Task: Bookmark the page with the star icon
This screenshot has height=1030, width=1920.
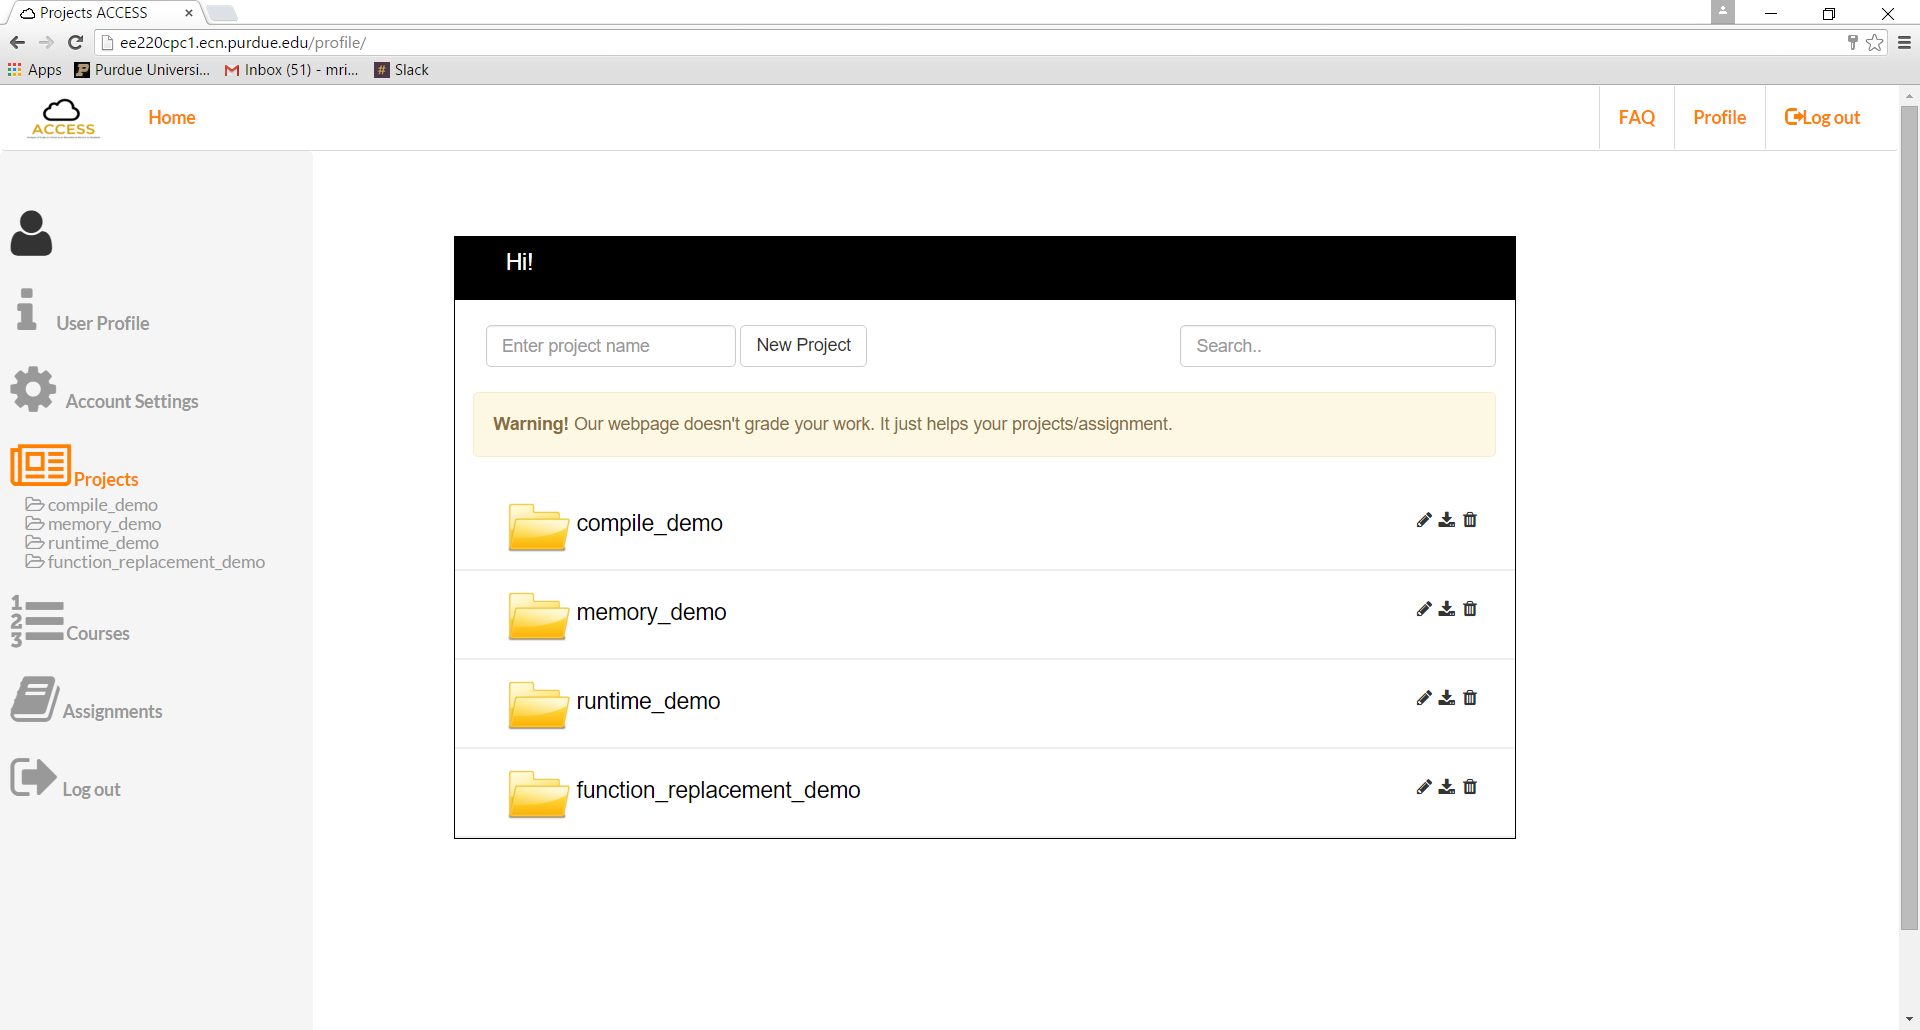Action: (1875, 42)
